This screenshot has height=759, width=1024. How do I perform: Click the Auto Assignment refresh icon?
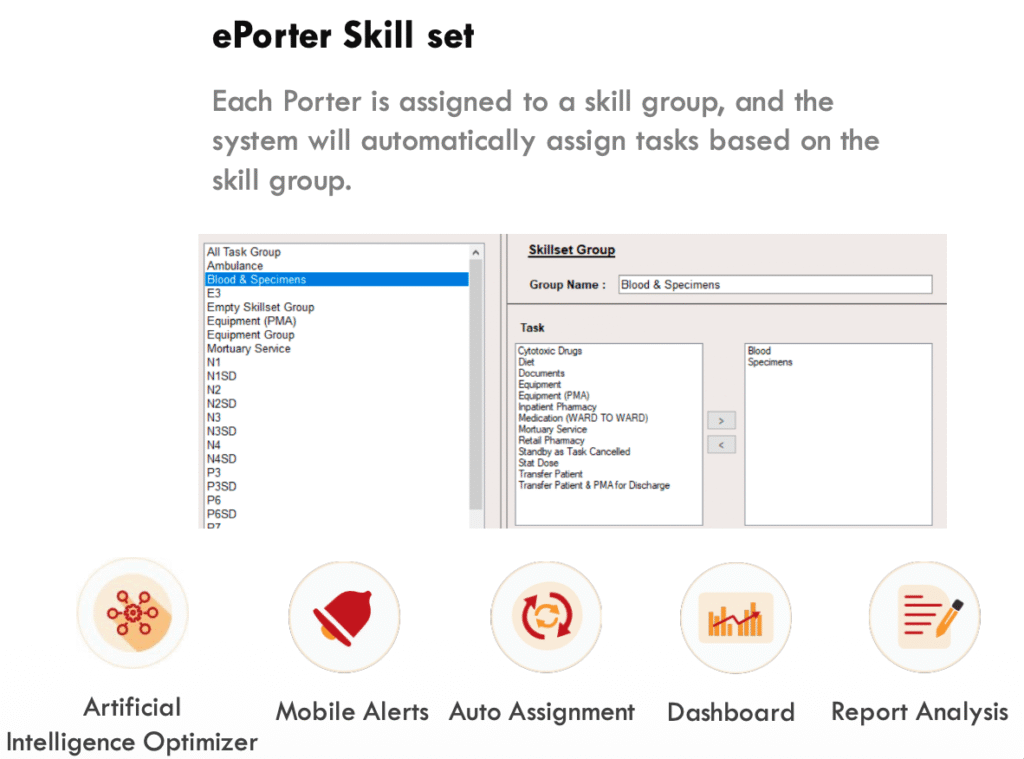[x=545, y=616]
